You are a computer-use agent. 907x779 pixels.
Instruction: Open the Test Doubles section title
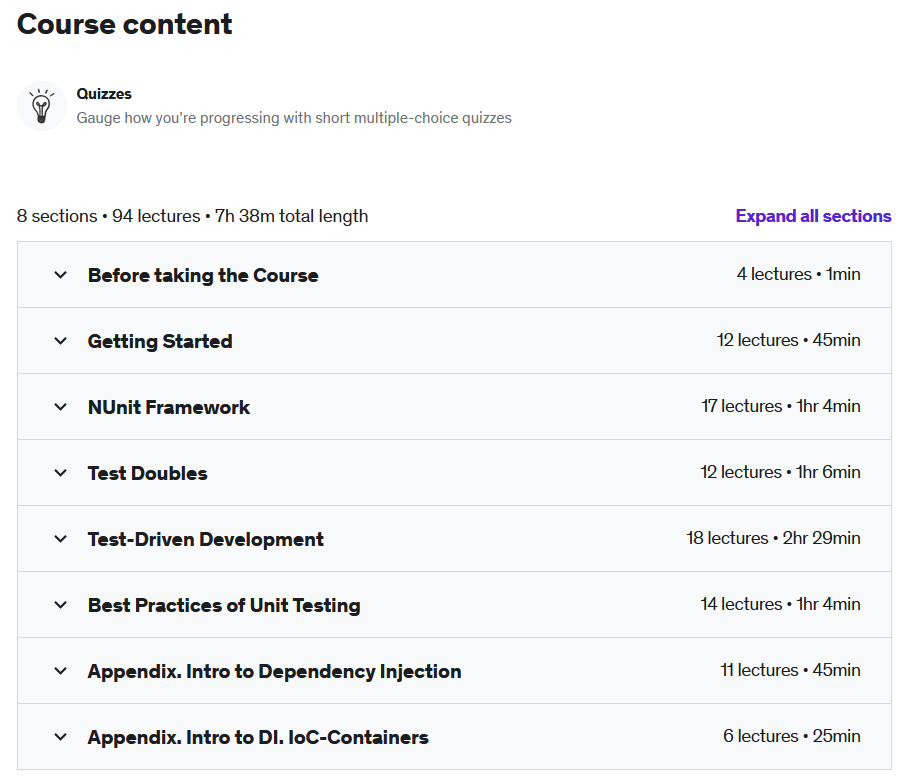coord(148,473)
